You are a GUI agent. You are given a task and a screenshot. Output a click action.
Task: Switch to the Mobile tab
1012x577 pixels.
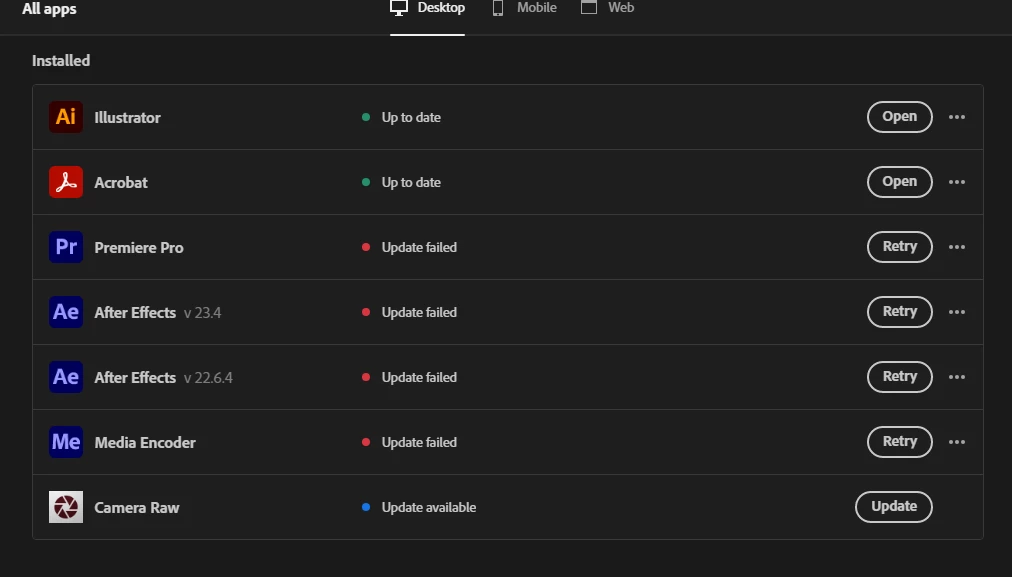(x=524, y=8)
